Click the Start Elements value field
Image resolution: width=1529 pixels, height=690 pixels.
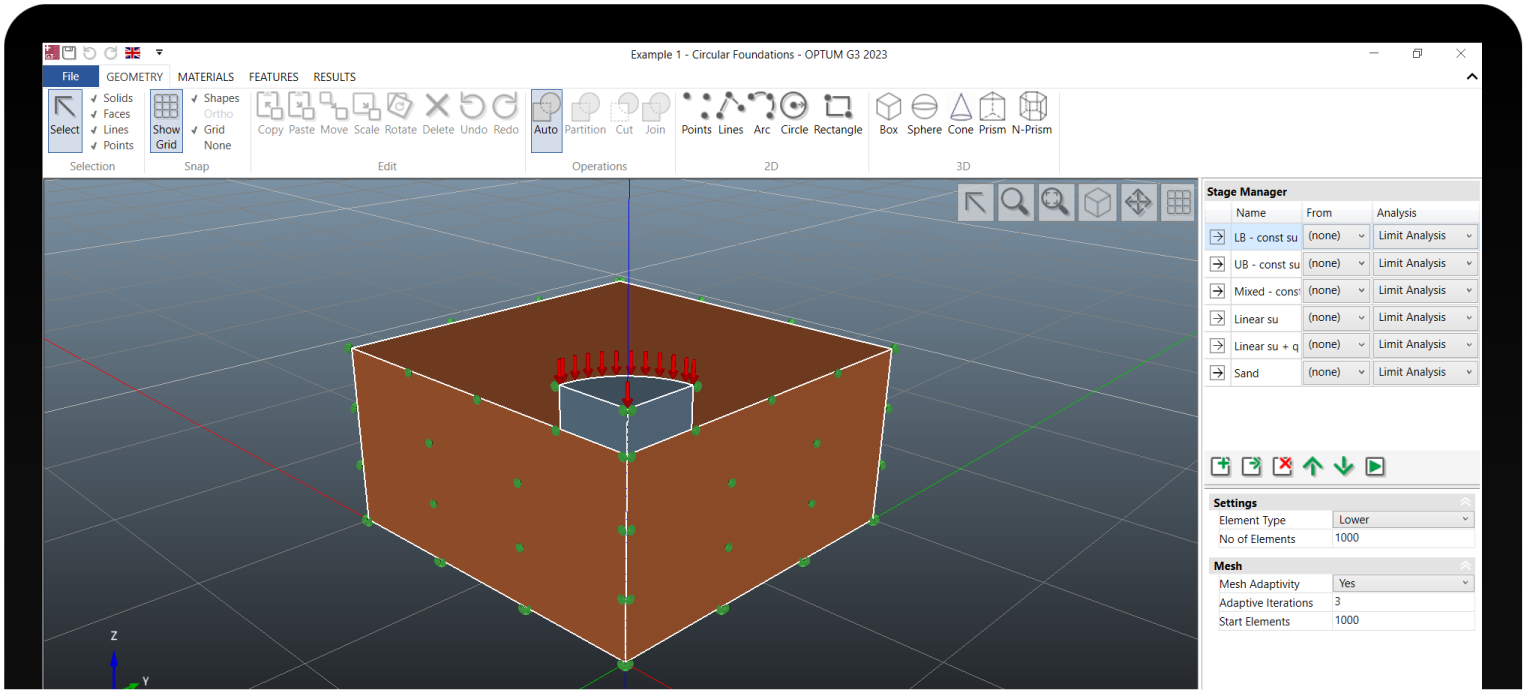pyautogui.click(x=1404, y=621)
